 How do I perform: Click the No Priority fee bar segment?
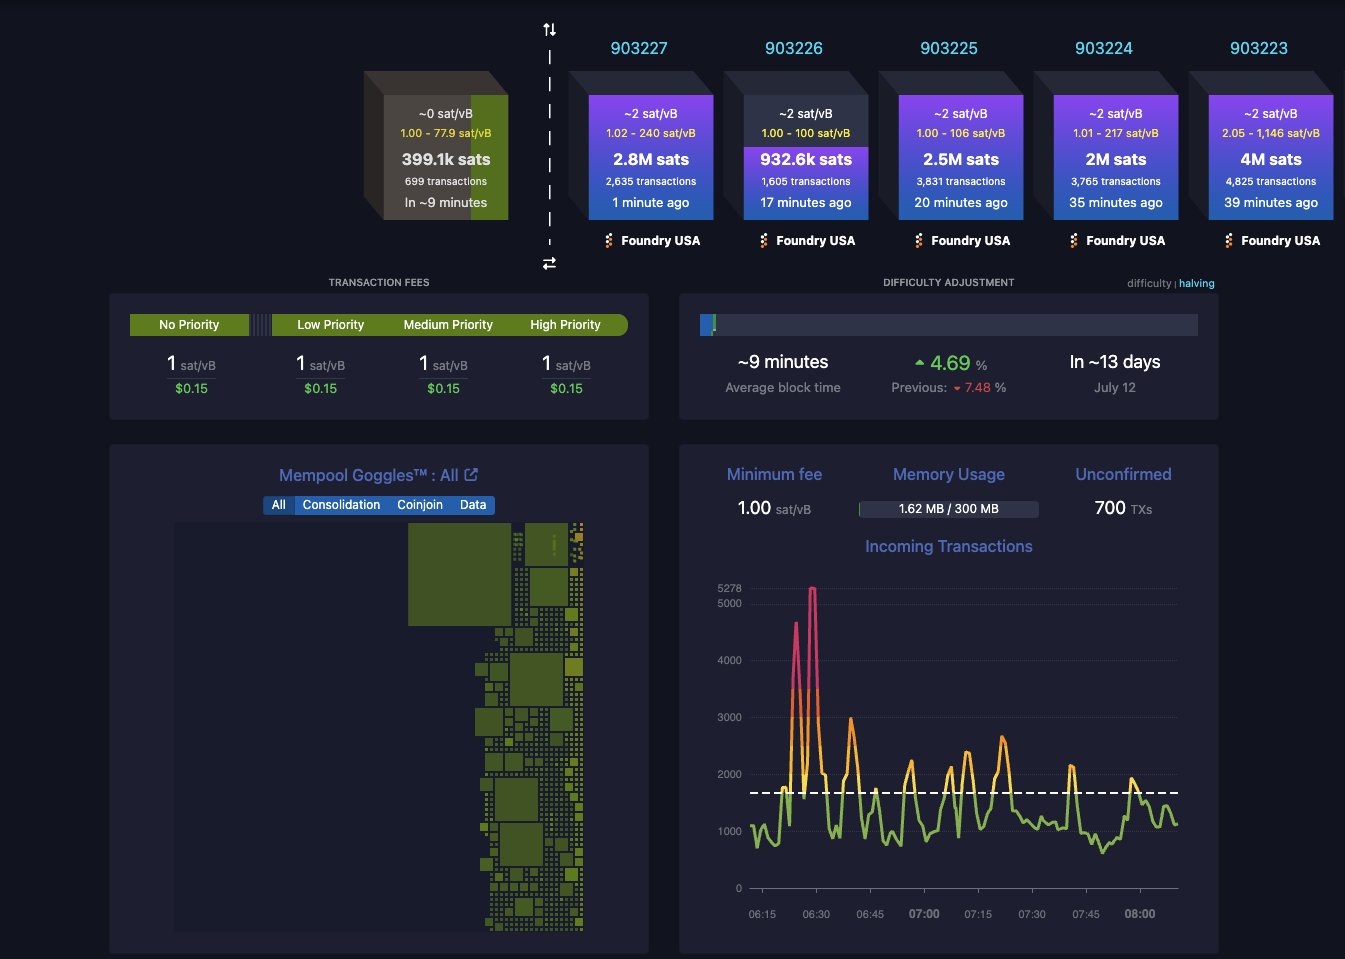point(189,325)
